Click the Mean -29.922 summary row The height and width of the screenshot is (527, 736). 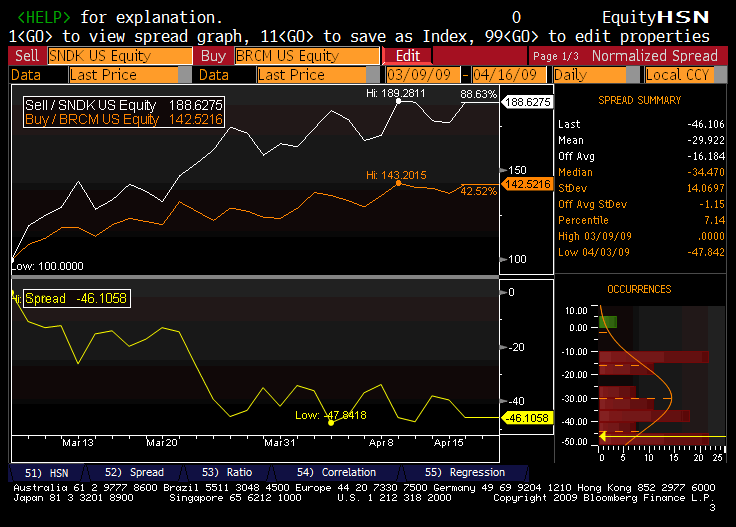click(x=641, y=140)
